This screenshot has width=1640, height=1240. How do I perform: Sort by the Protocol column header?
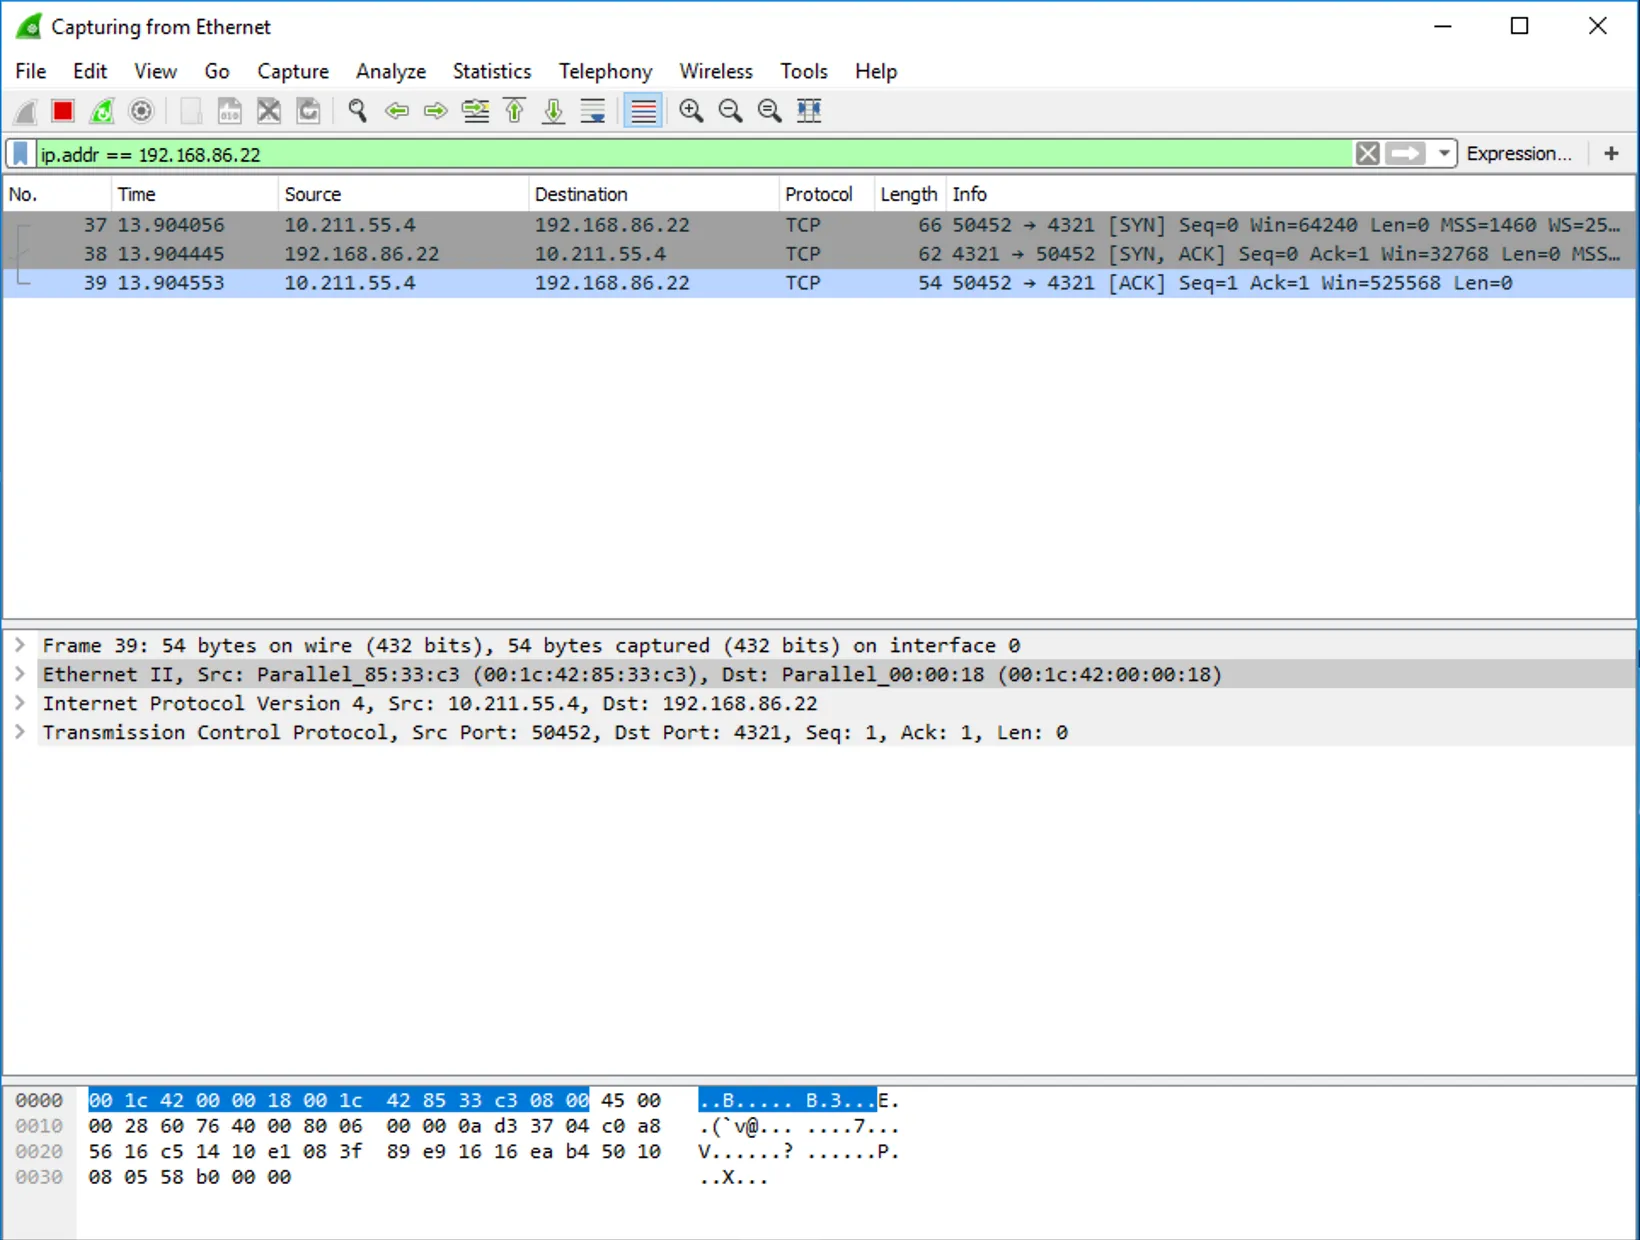click(x=826, y=194)
